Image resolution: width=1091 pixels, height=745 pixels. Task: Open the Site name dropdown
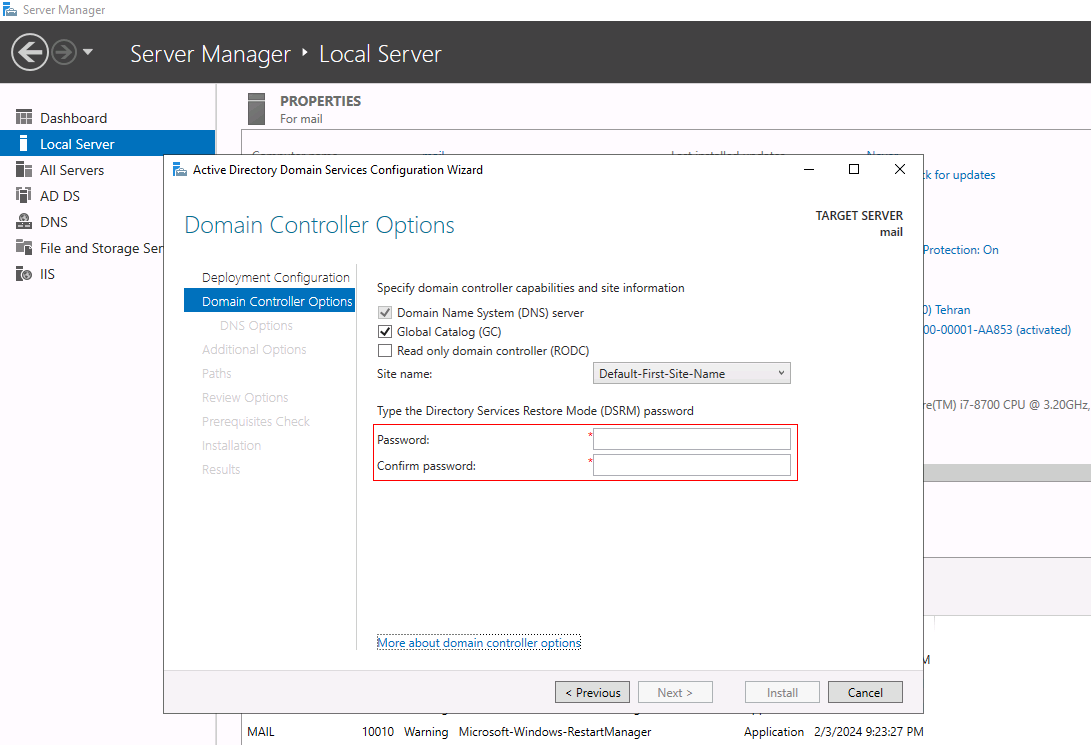pyautogui.click(x=692, y=374)
